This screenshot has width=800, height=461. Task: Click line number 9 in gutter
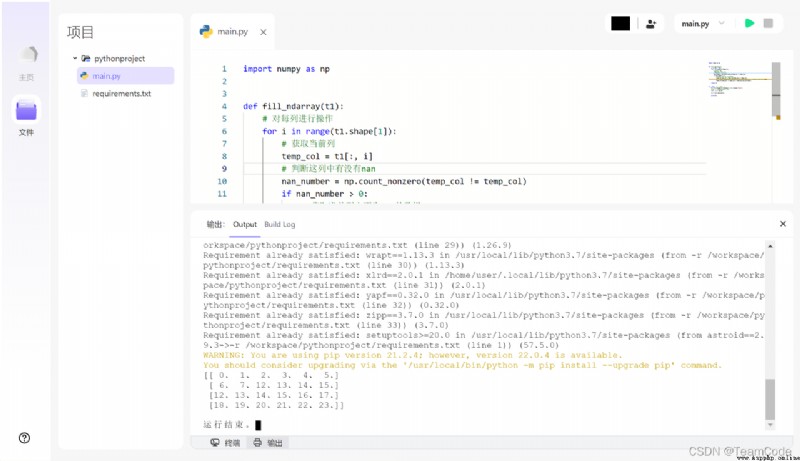click(x=224, y=169)
